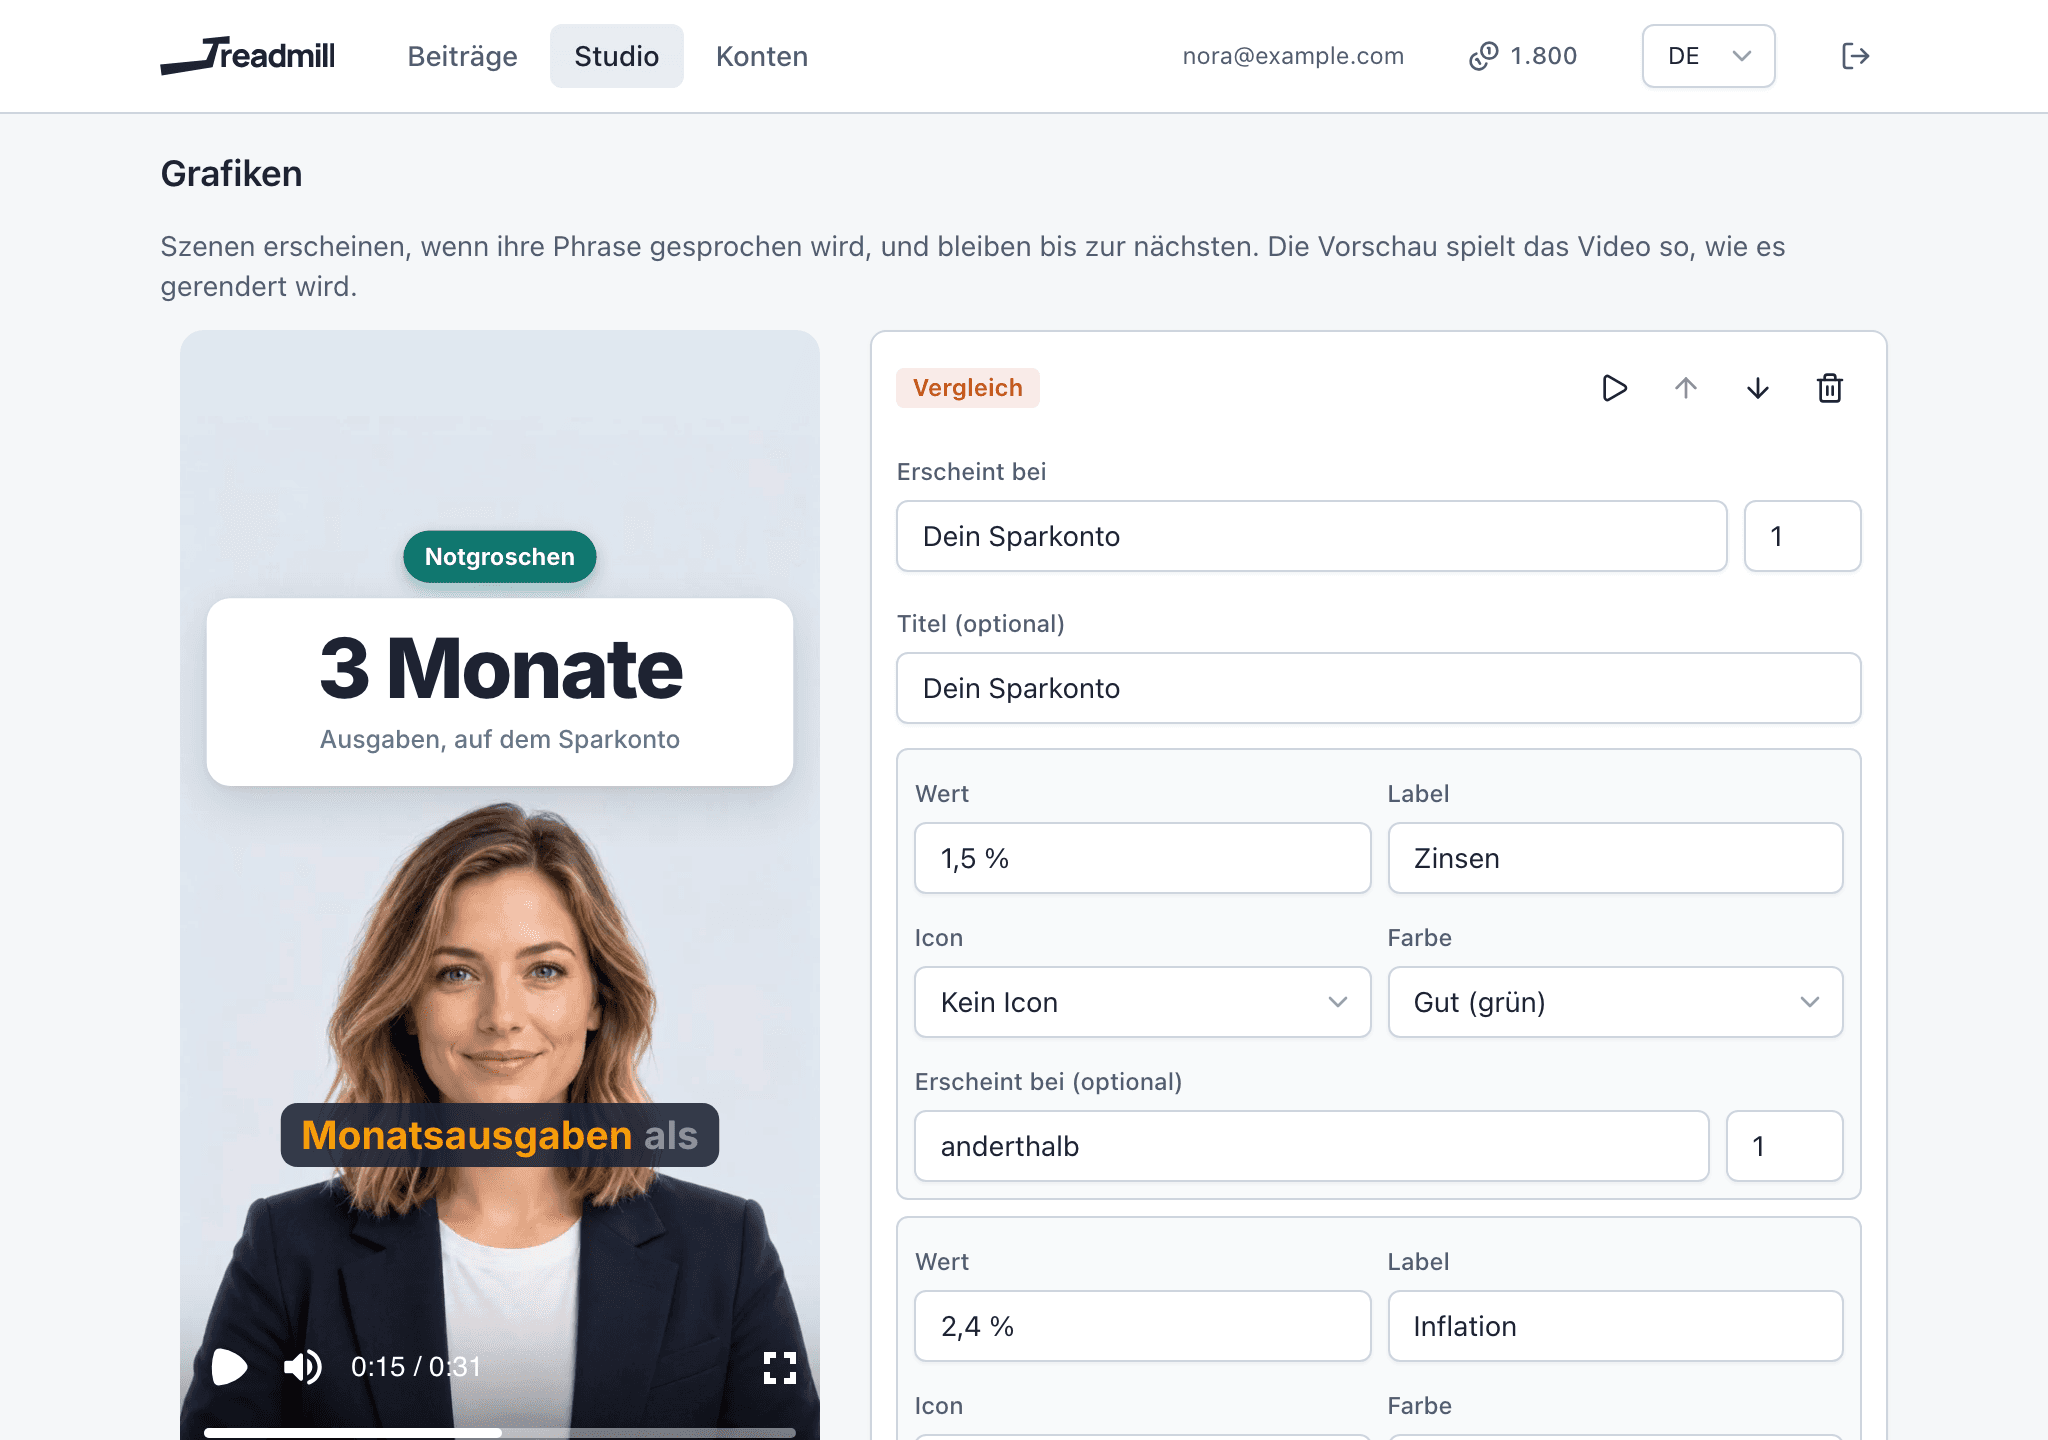Click the Notgroschen pill in preview
Viewport: 2048px width, 1440px height.
[x=500, y=557]
